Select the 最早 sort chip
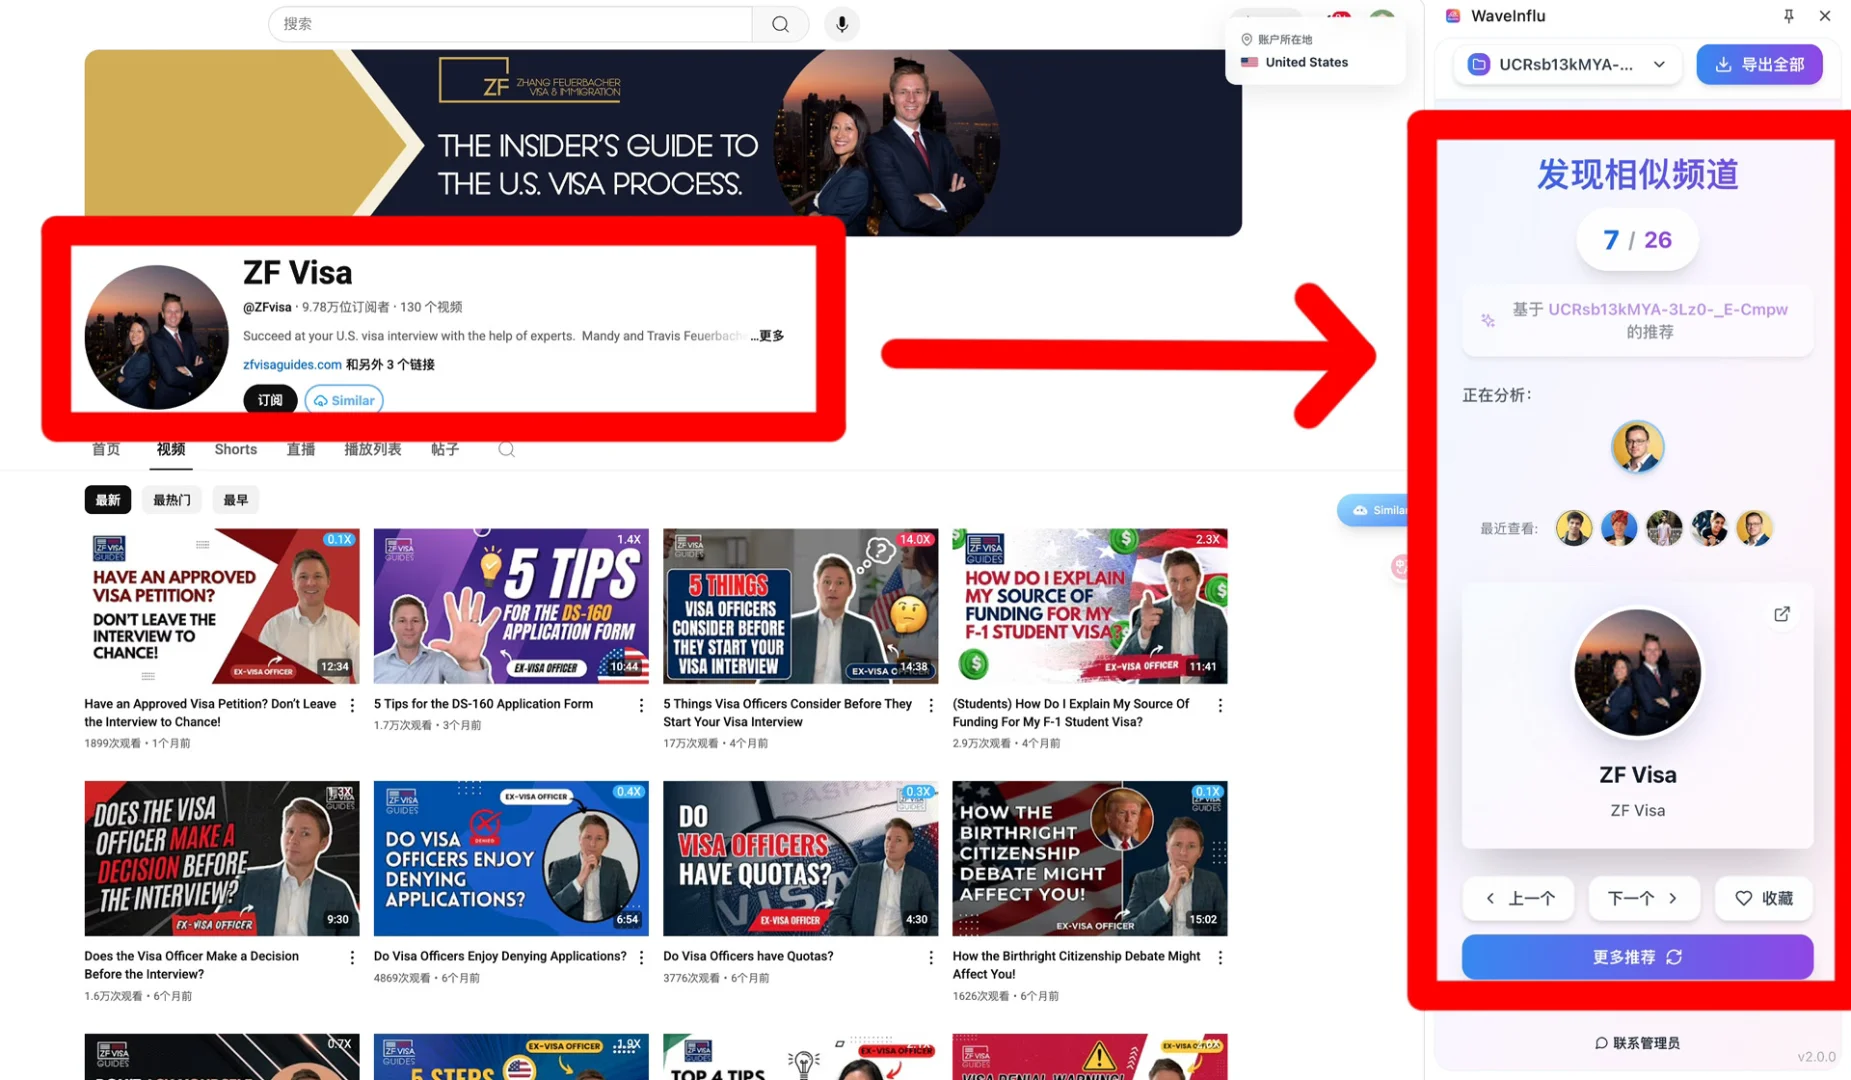 [236, 500]
